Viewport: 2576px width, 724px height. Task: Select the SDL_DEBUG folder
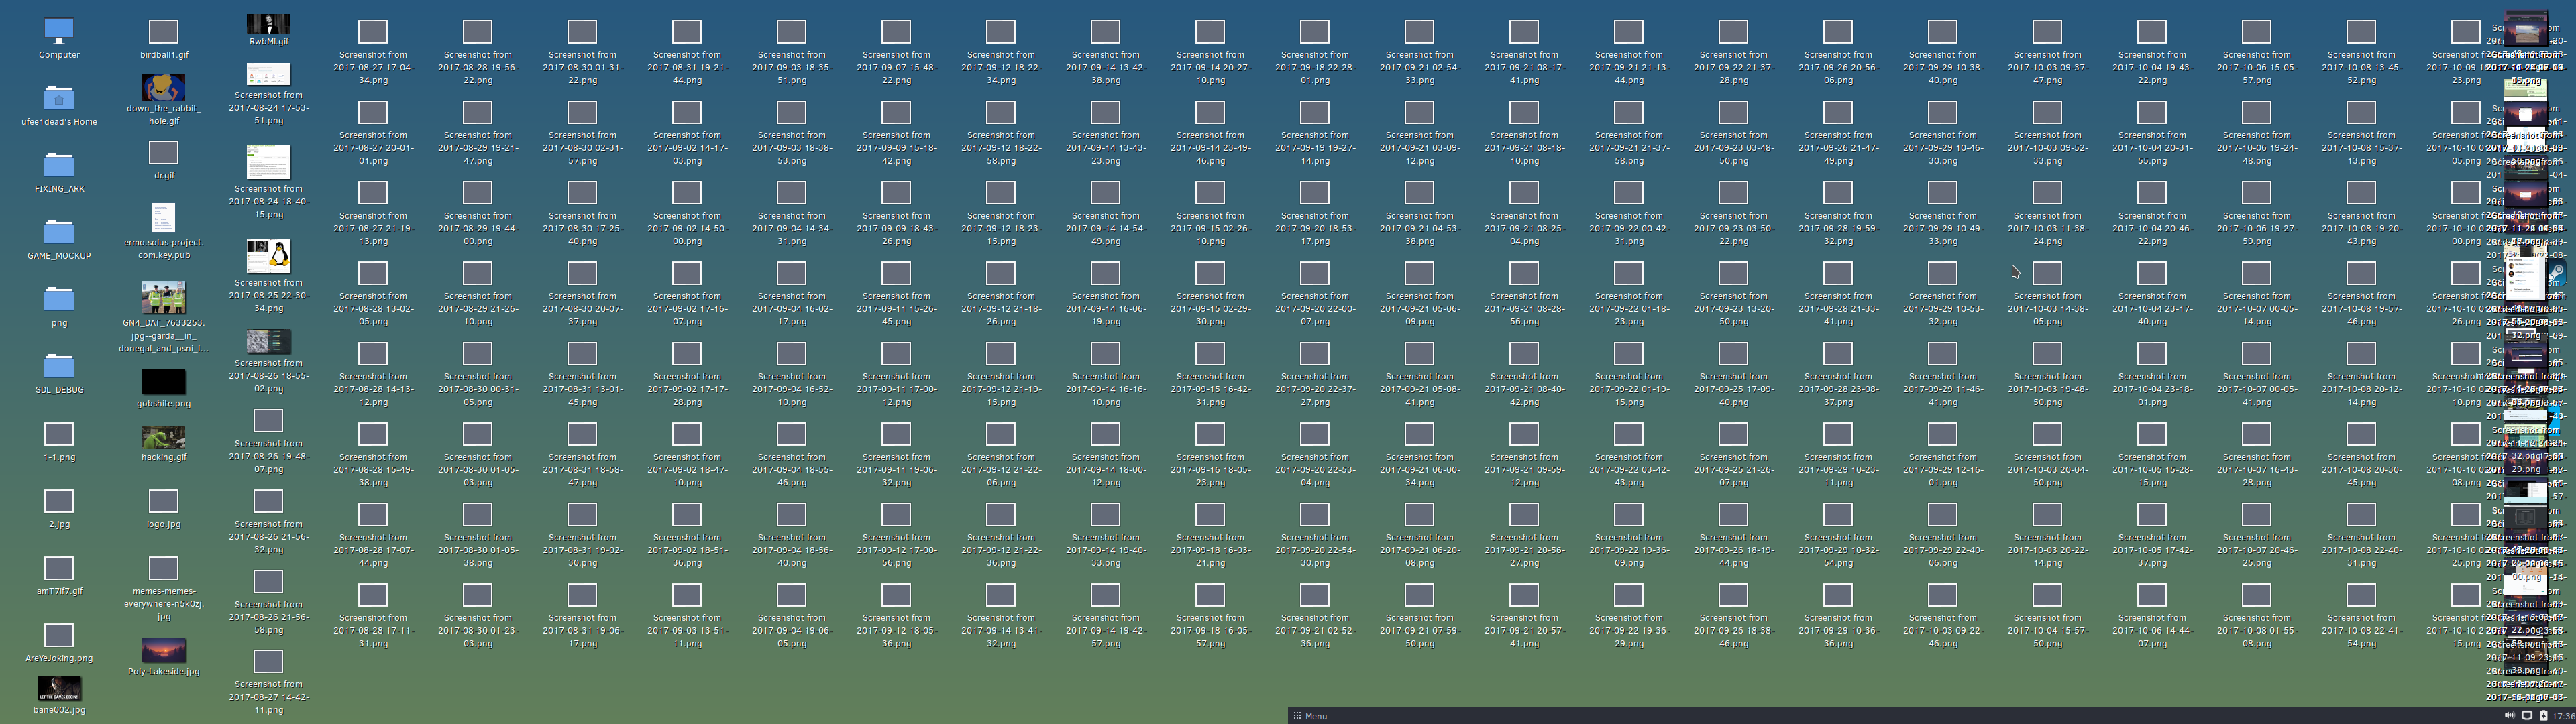tap(59, 366)
